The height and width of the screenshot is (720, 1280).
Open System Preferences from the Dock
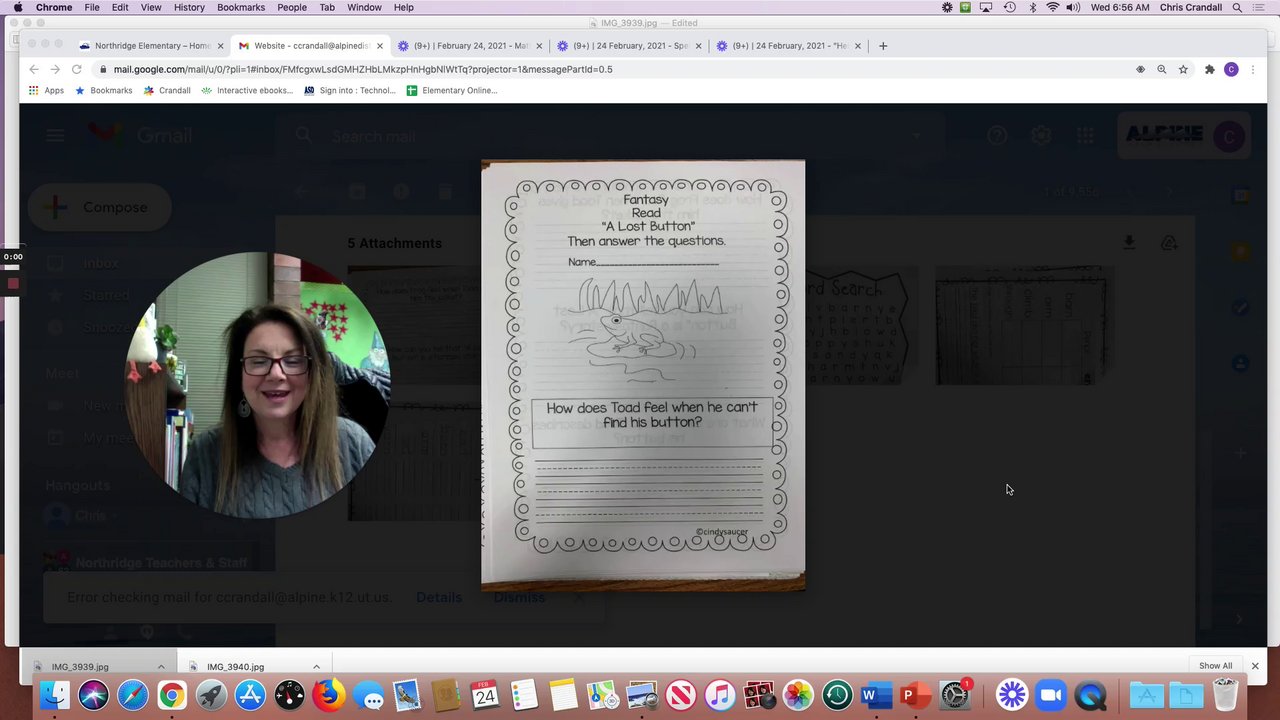(955, 695)
